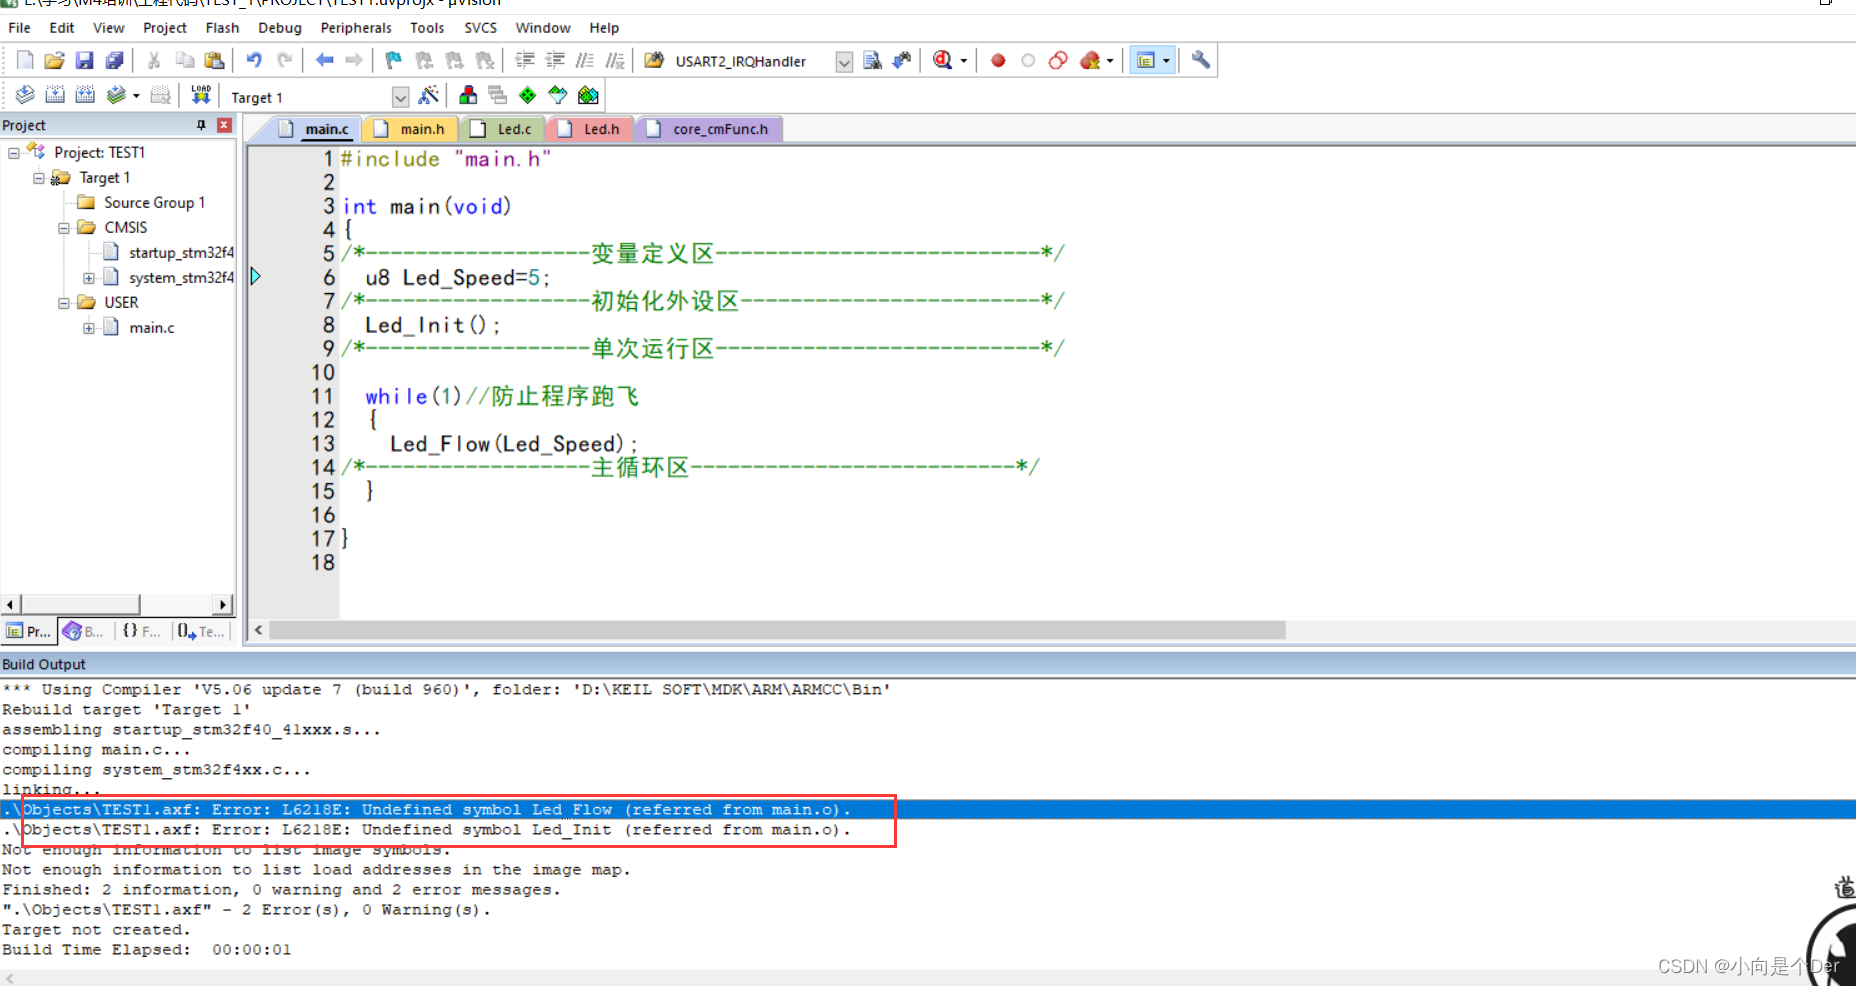Start or stop the debug session
Screen dimensions: 1856x986
942,60
